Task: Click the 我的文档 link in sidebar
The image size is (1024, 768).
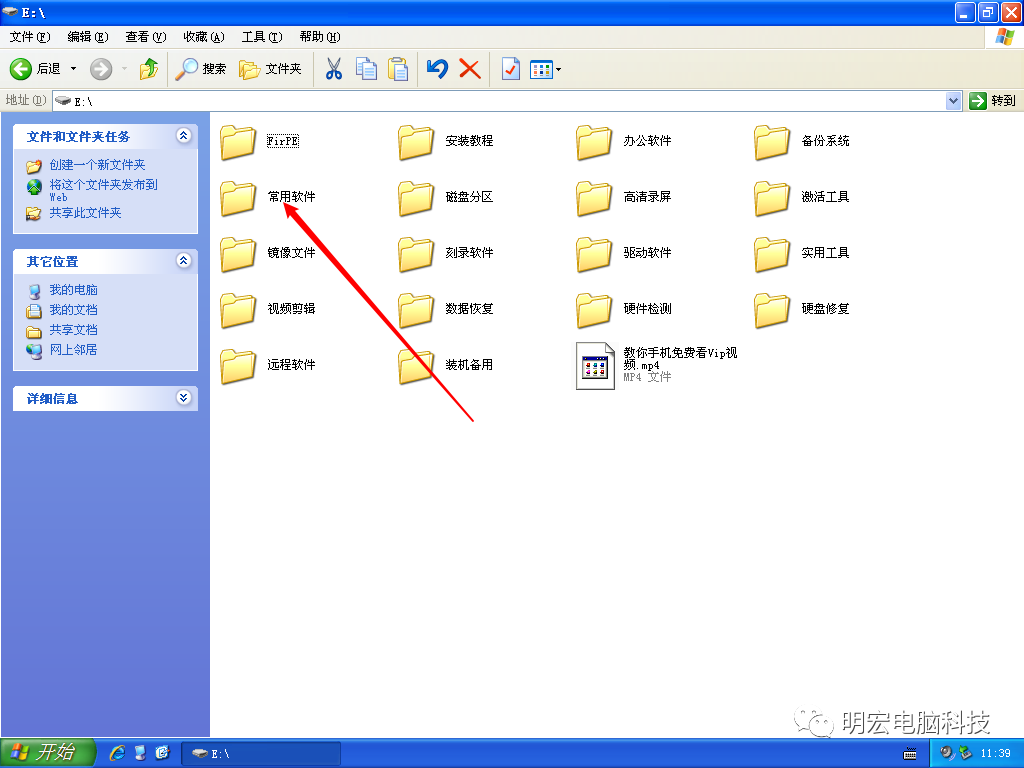Action: point(73,310)
